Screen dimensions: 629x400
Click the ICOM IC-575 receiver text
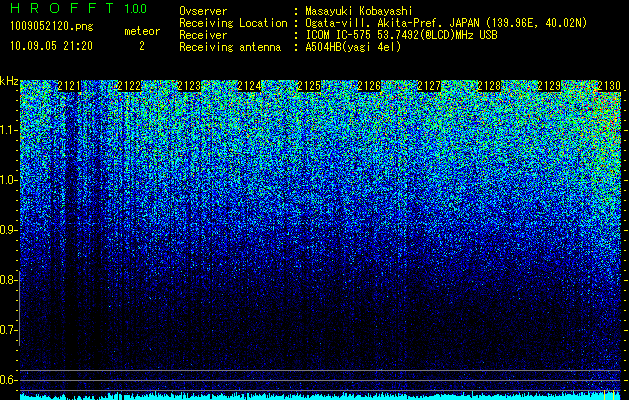(401, 35)
